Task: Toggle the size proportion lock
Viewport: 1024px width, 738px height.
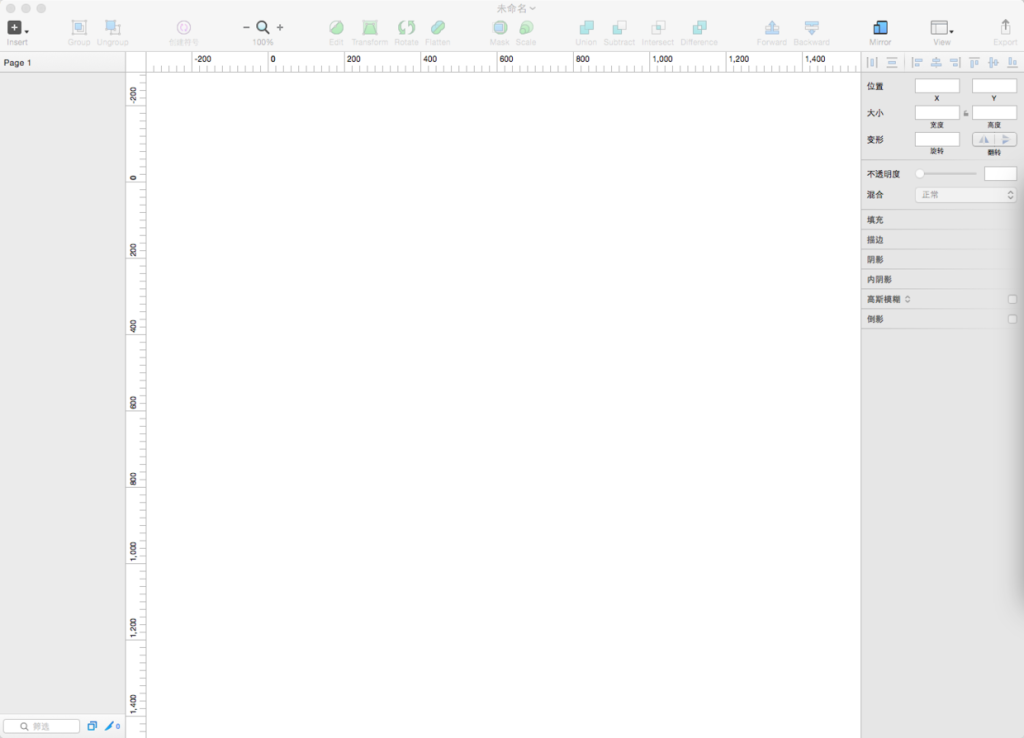Action: [966, 113]
